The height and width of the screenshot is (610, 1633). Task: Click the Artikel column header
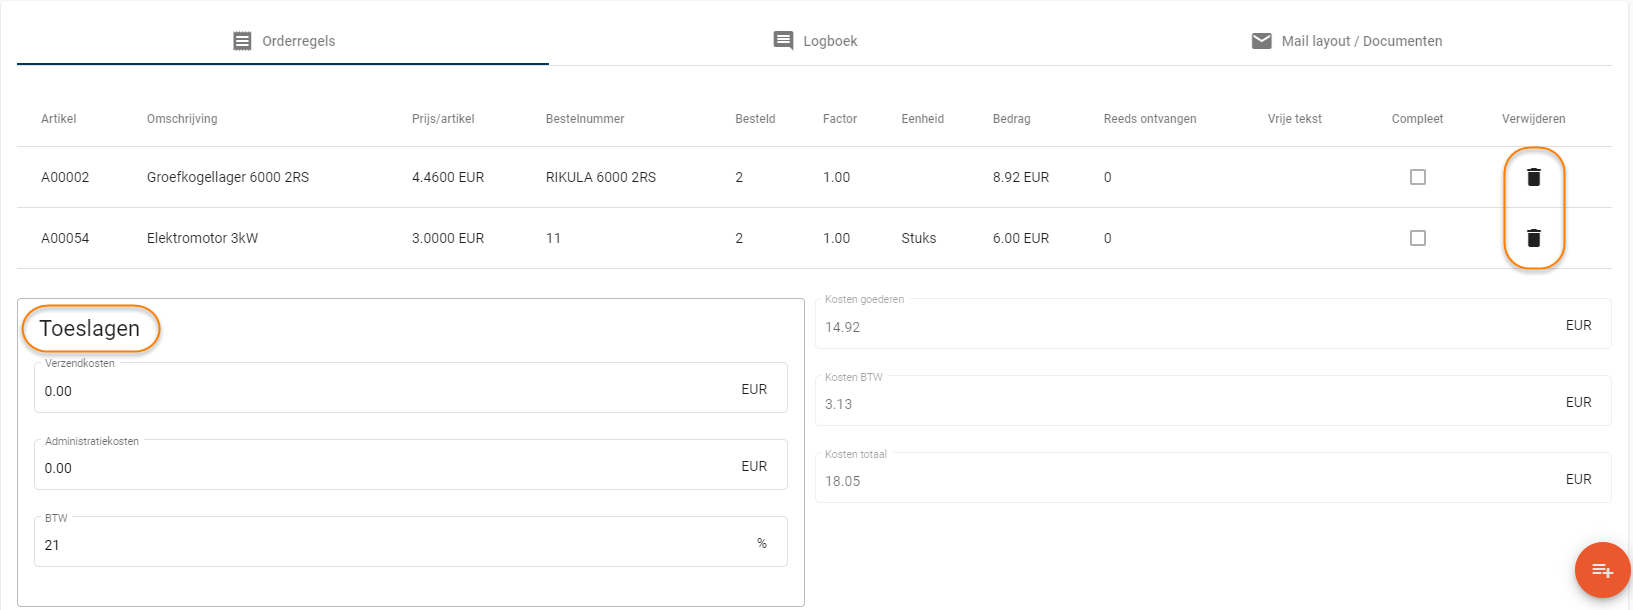point(59,119)
